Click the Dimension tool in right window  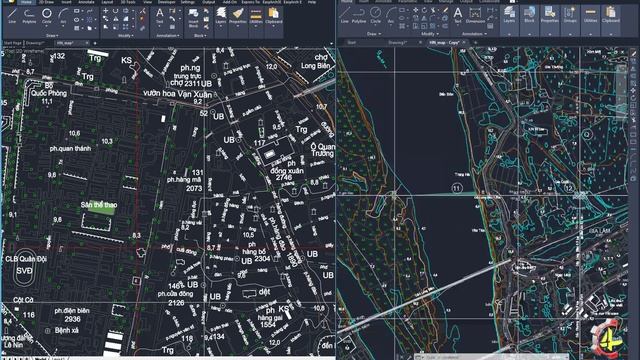475,15
